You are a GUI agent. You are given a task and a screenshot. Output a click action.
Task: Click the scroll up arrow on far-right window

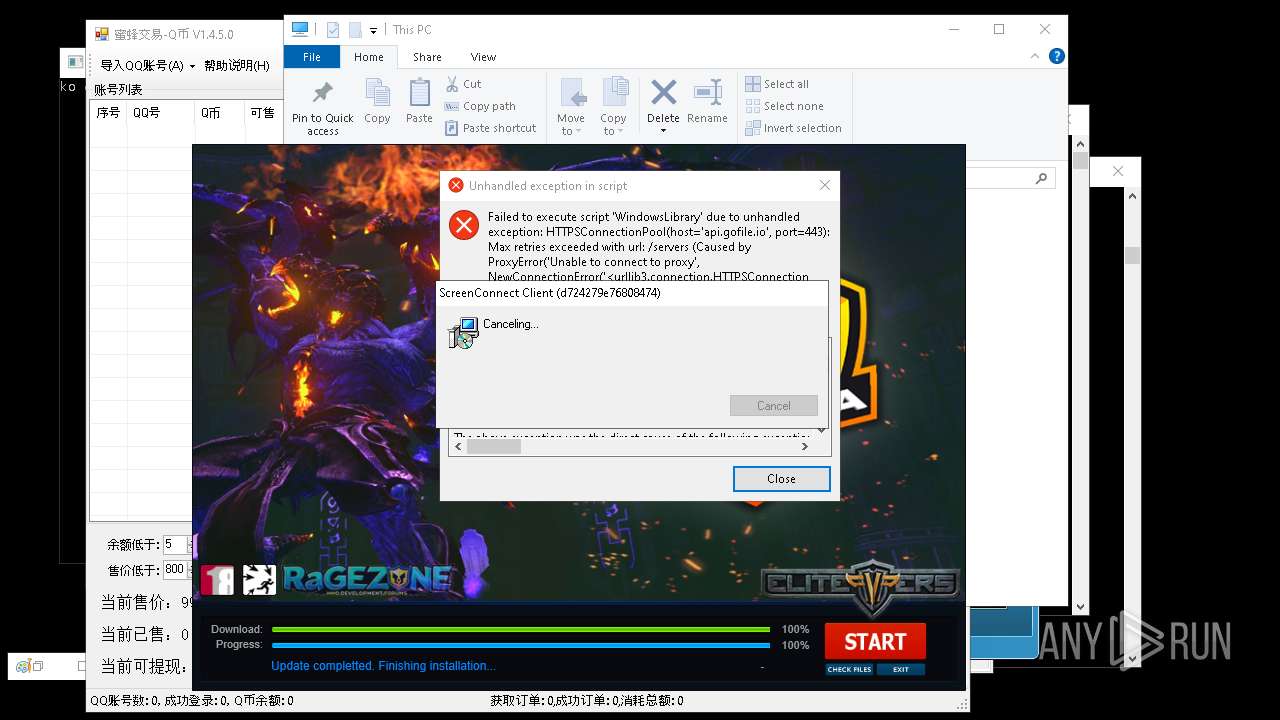point(1132,196)
